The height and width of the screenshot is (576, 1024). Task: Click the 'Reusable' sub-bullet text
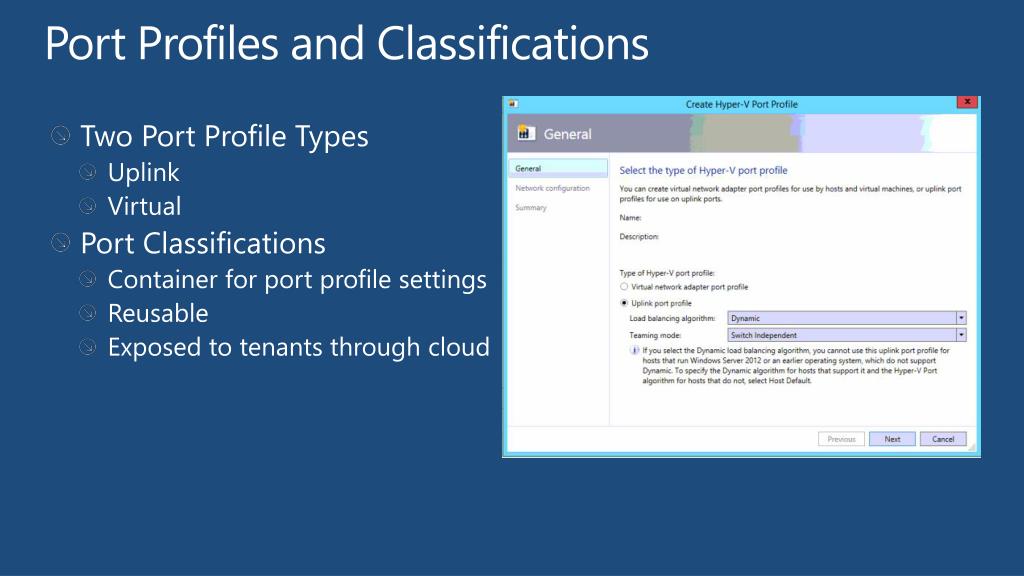(158, 313)
